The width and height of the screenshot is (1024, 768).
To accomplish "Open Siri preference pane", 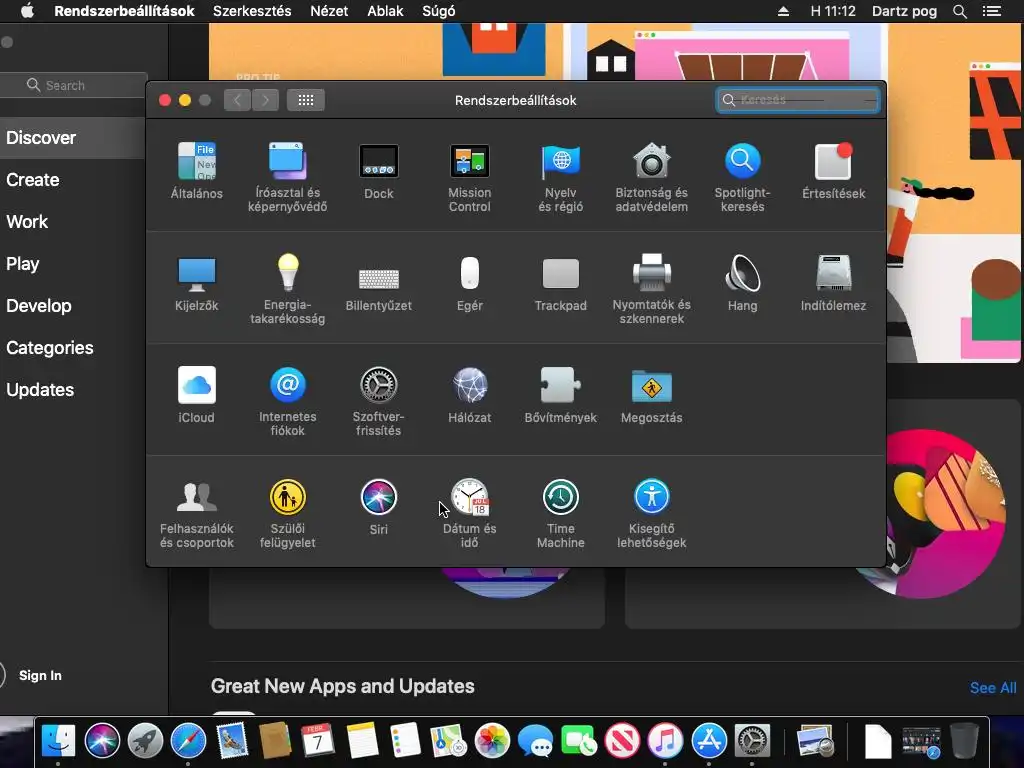I will point(379,506).
